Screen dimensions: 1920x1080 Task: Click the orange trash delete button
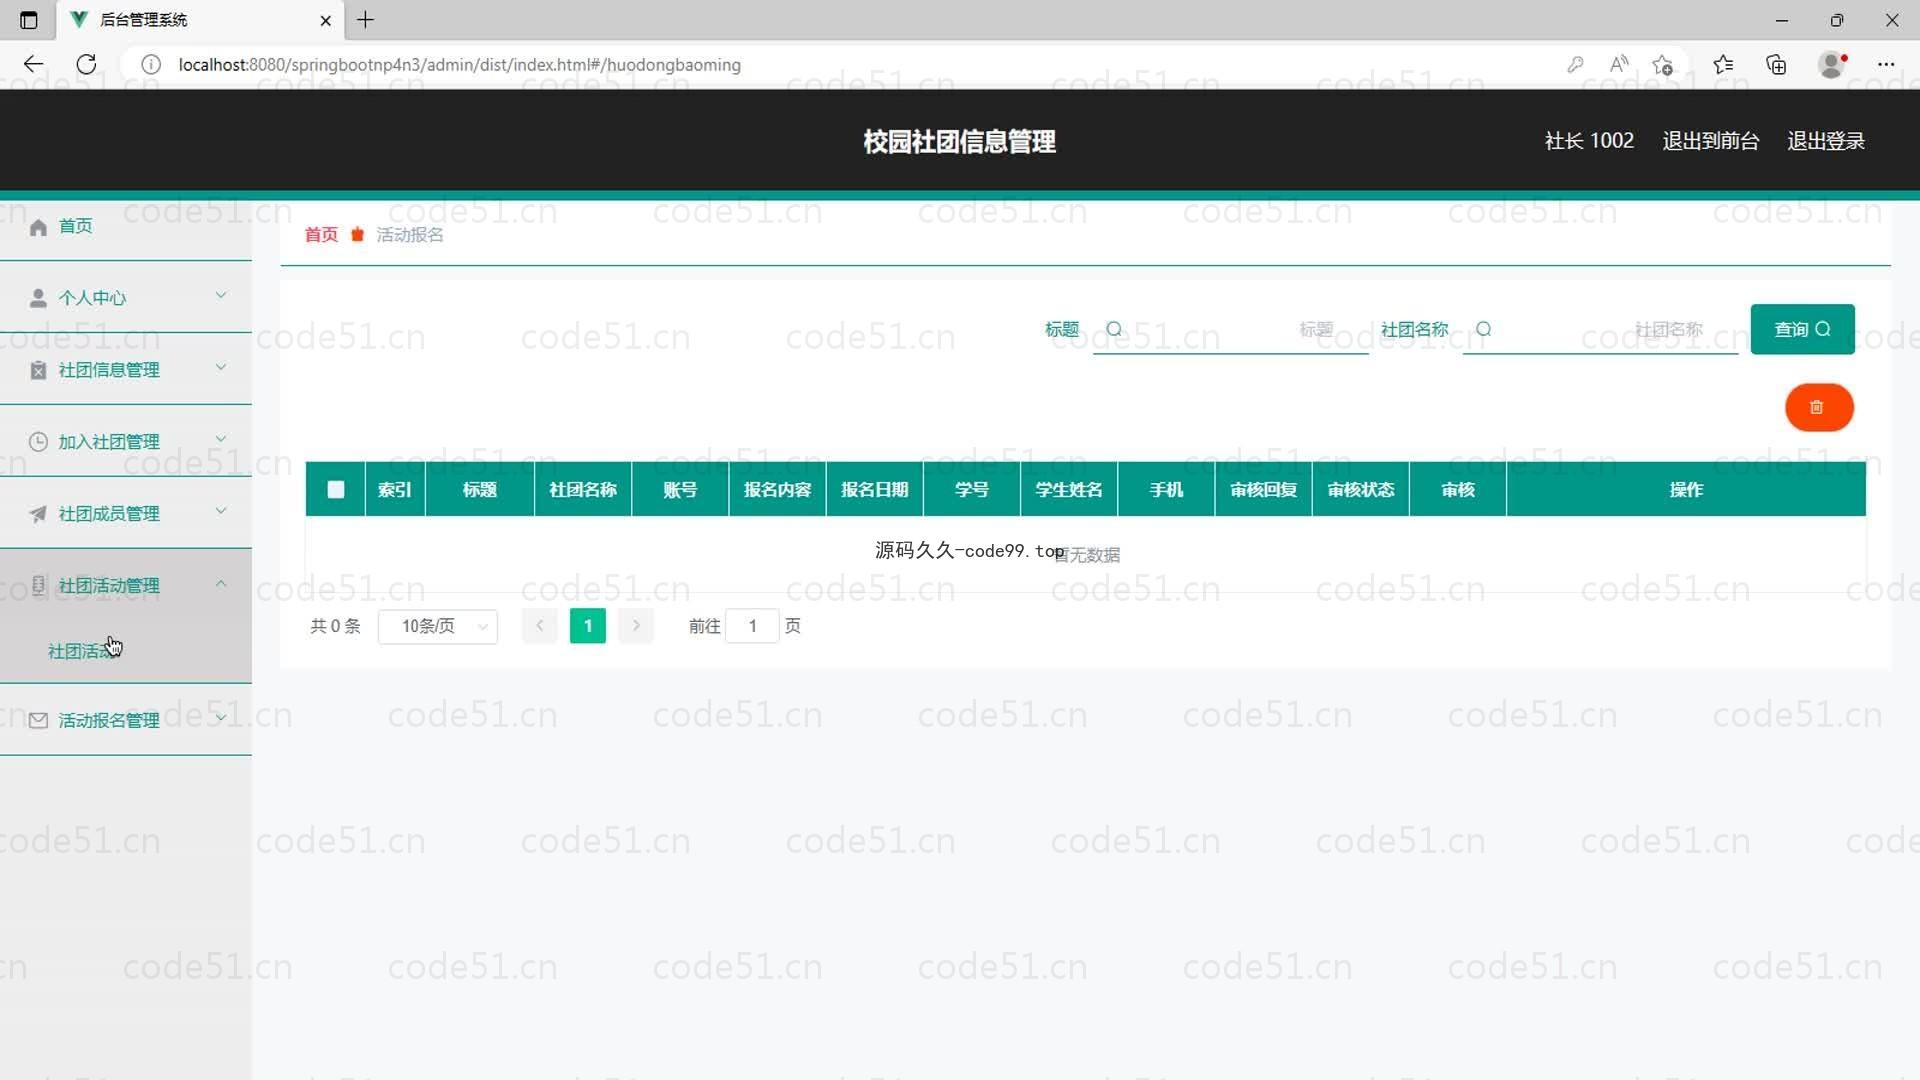pyautogui.click(x=1819, y=407)
